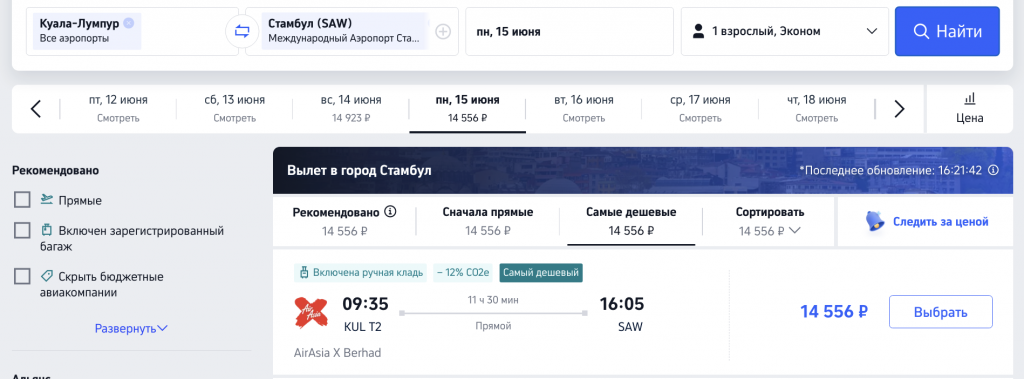Screen dimensions: 1024x379
Task: Select date tab вс, 14 июня
Action: tap(351, 108)
